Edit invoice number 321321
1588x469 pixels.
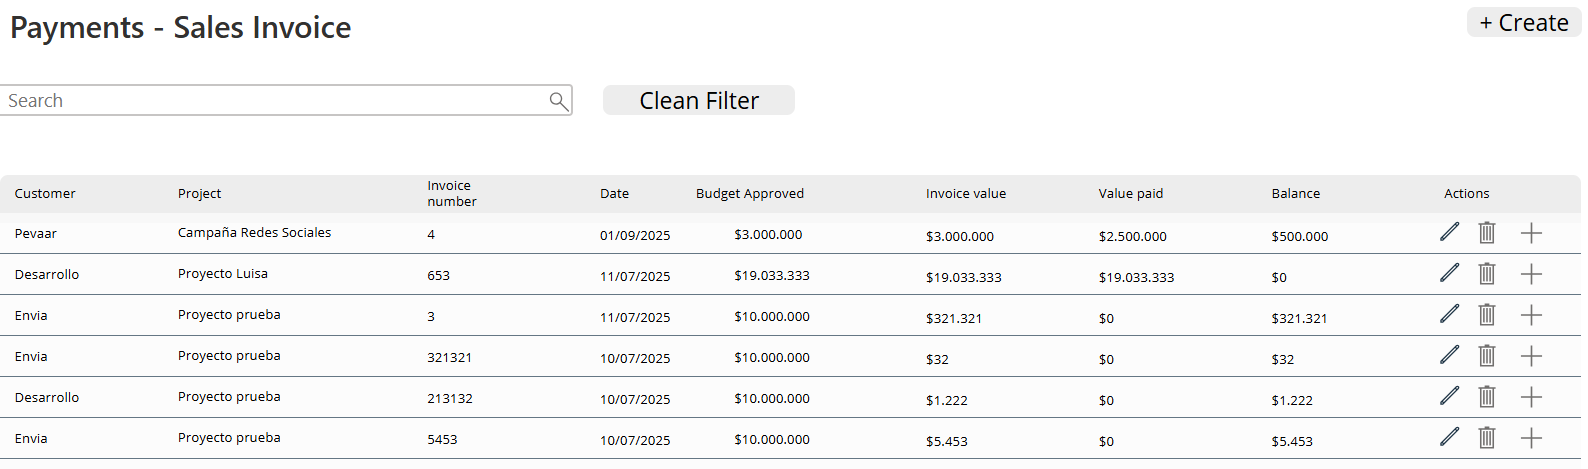[x=1449, y=355]
